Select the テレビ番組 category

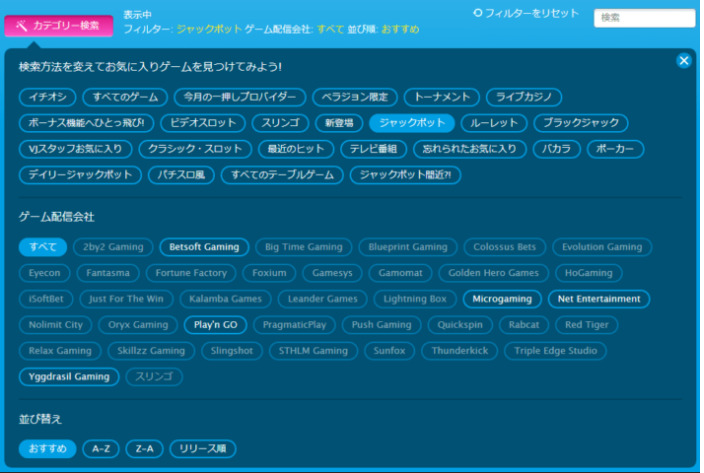(x=374, y=149)
